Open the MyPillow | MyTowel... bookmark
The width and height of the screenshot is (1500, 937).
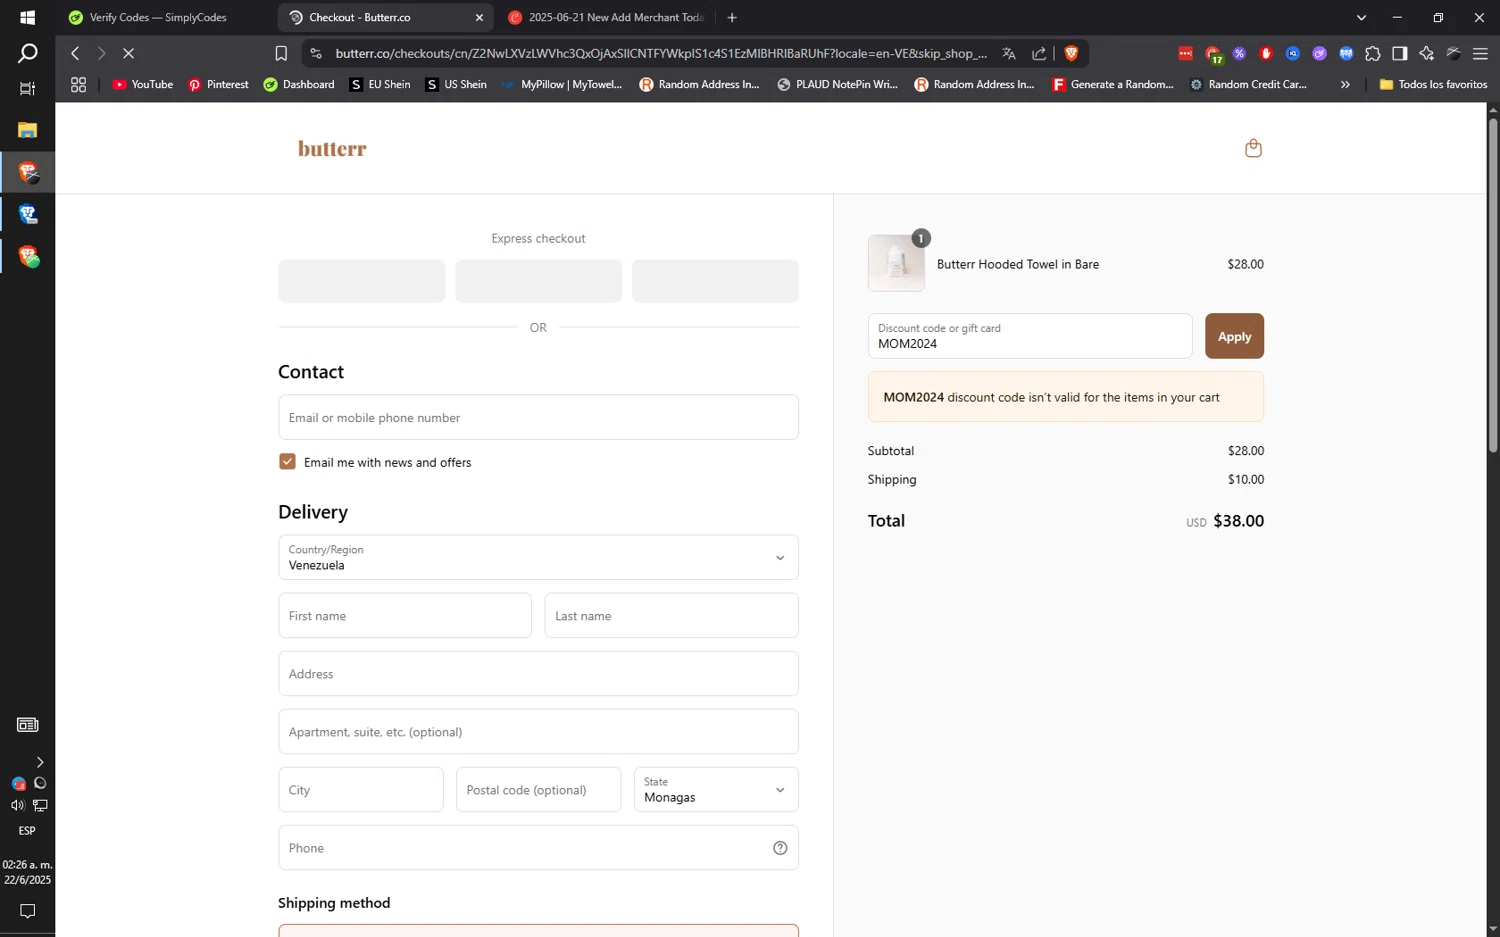coord(563,85)
